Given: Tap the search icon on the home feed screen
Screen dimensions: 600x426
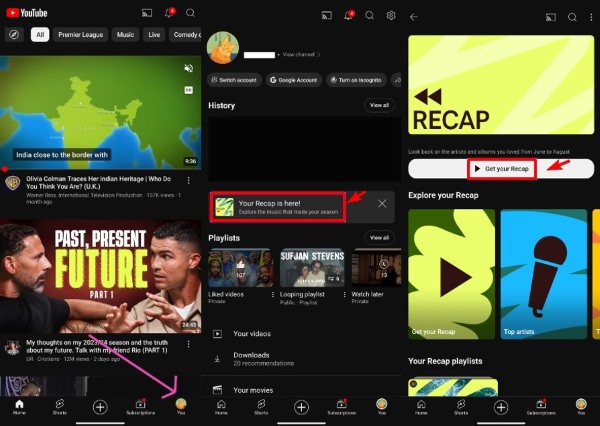Looking at the screenshot, I should [x=190, y=13].
